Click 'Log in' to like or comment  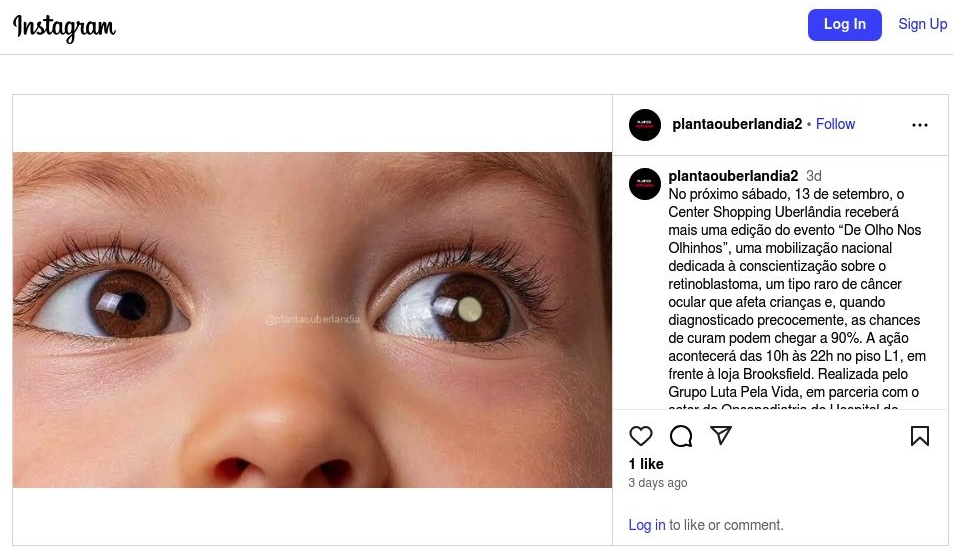[647, 525]
